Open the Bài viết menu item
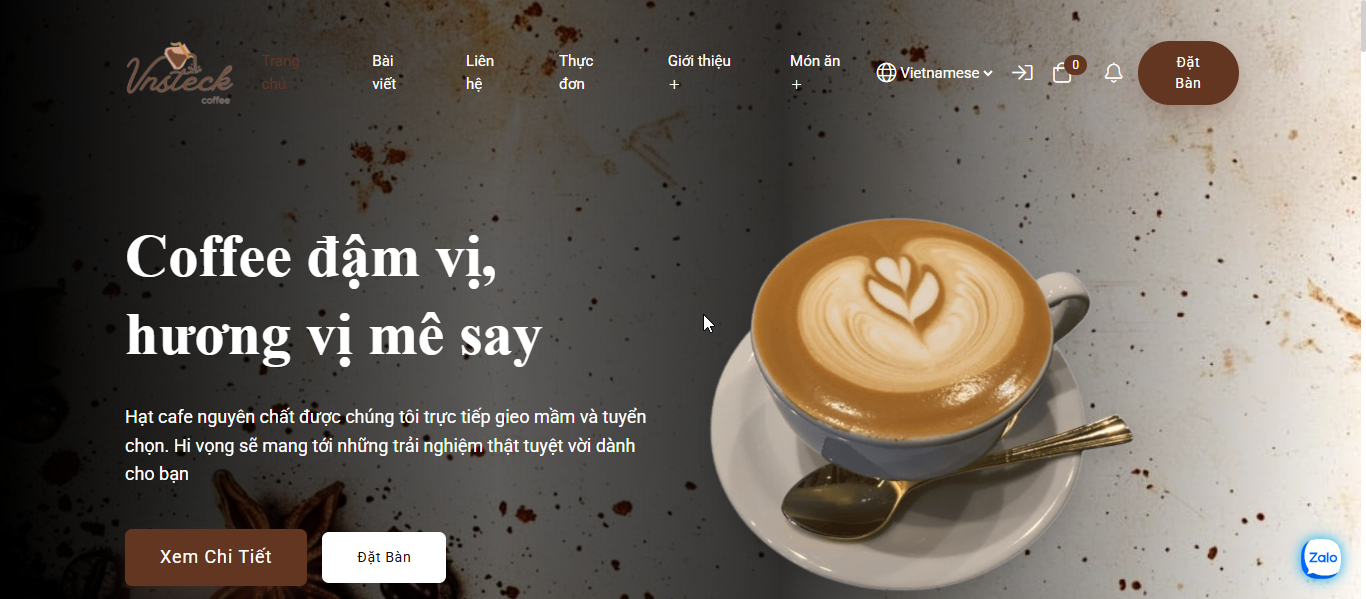Screen dimensions: 1366x599 (x=384, y=72)
